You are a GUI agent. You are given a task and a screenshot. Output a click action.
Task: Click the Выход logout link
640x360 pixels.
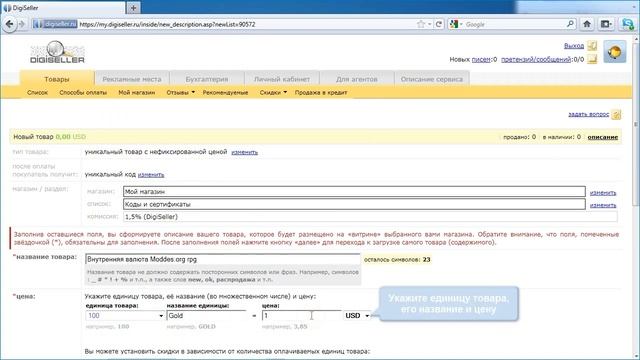[x=574, y=46]
